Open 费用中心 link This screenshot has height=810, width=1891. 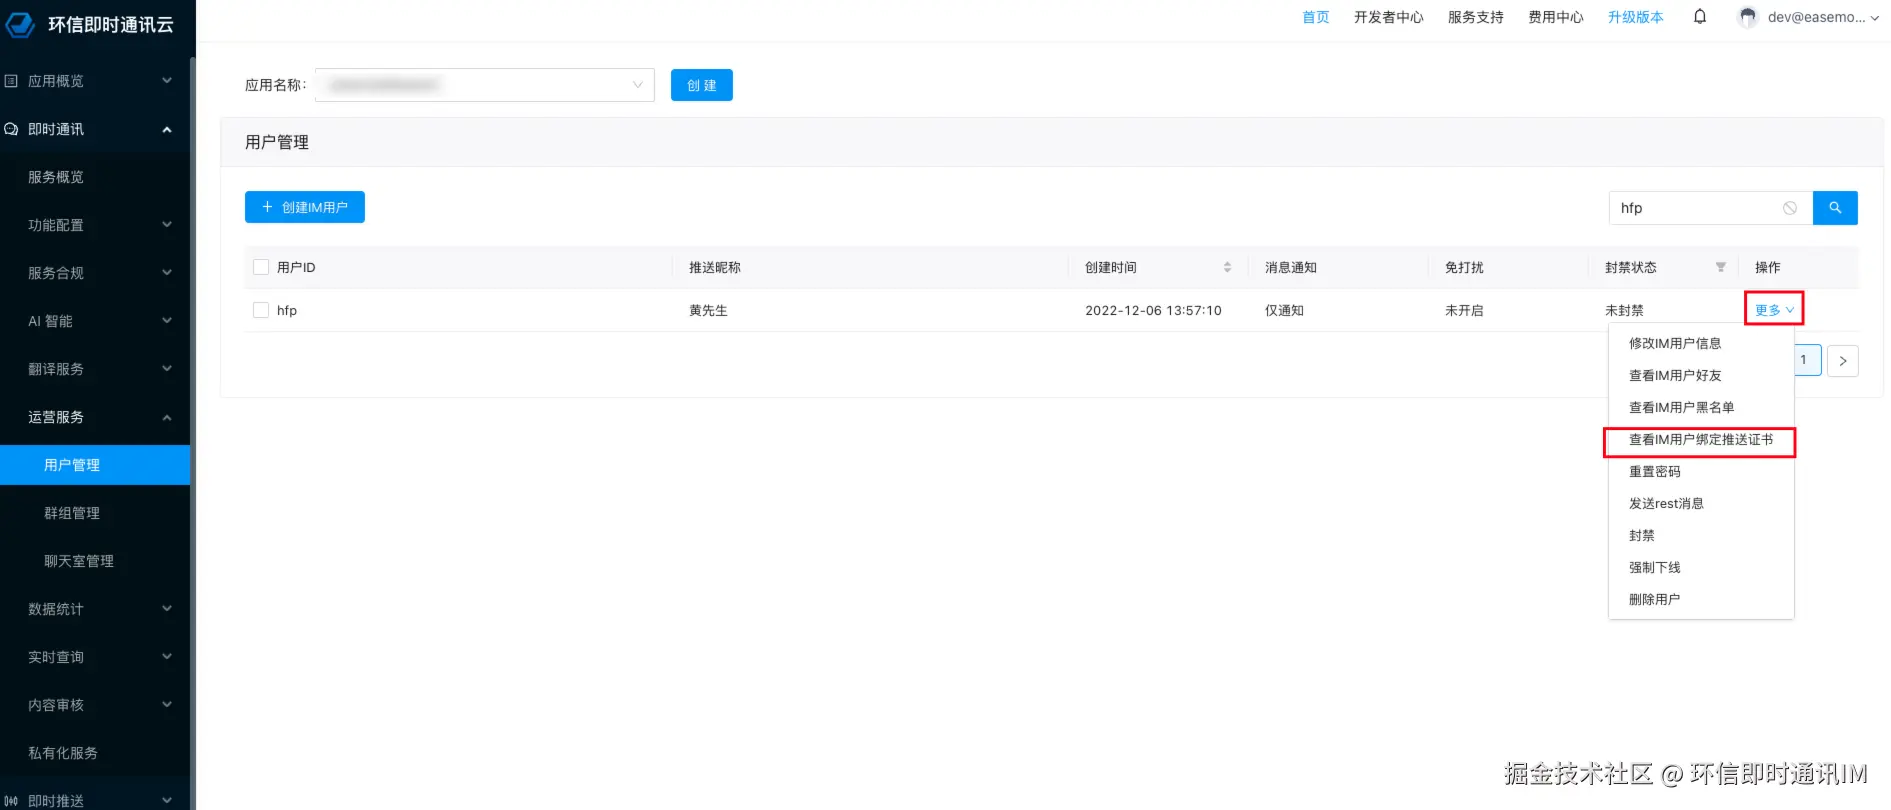(1556, 17)
